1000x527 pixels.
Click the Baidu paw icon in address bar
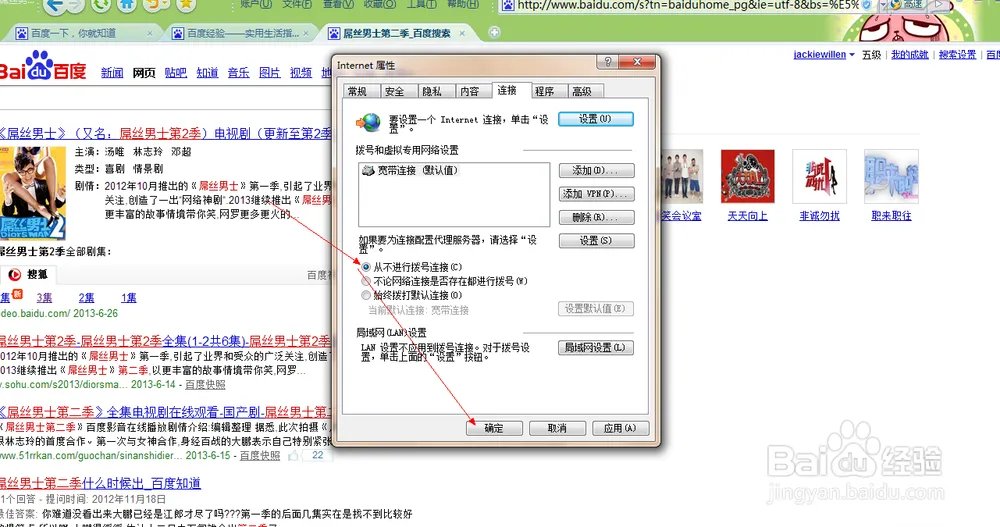point(508,5)
